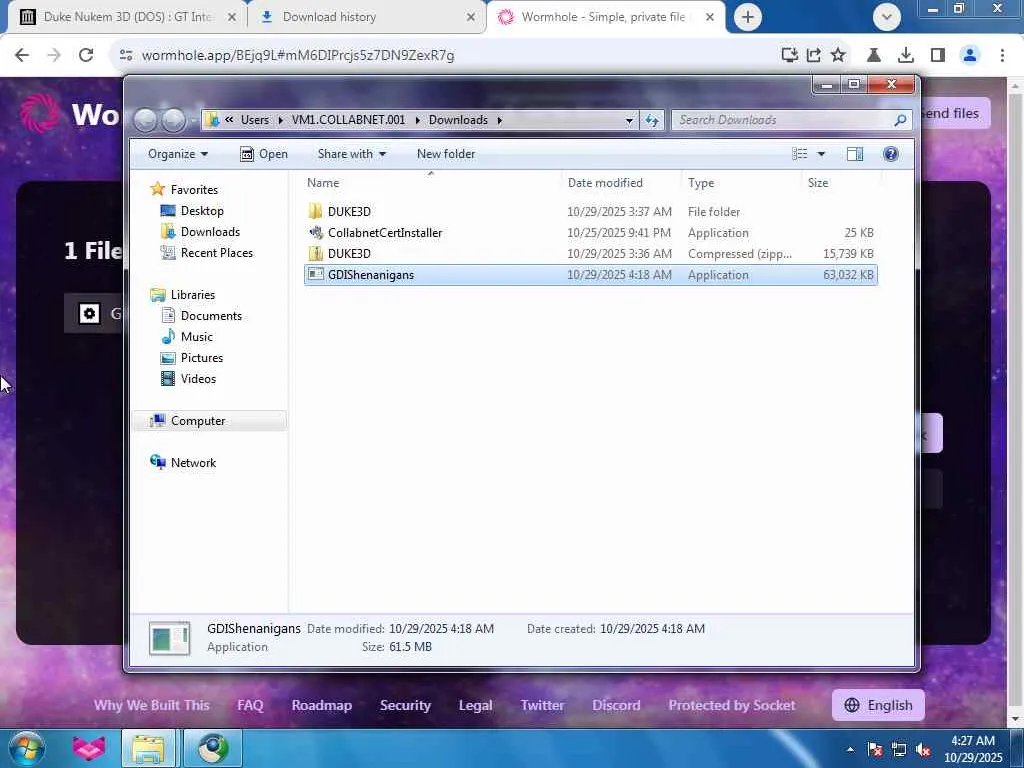Open the Organize dropdown menu
Screen dimensions: 1024x768
pos(178,154)
